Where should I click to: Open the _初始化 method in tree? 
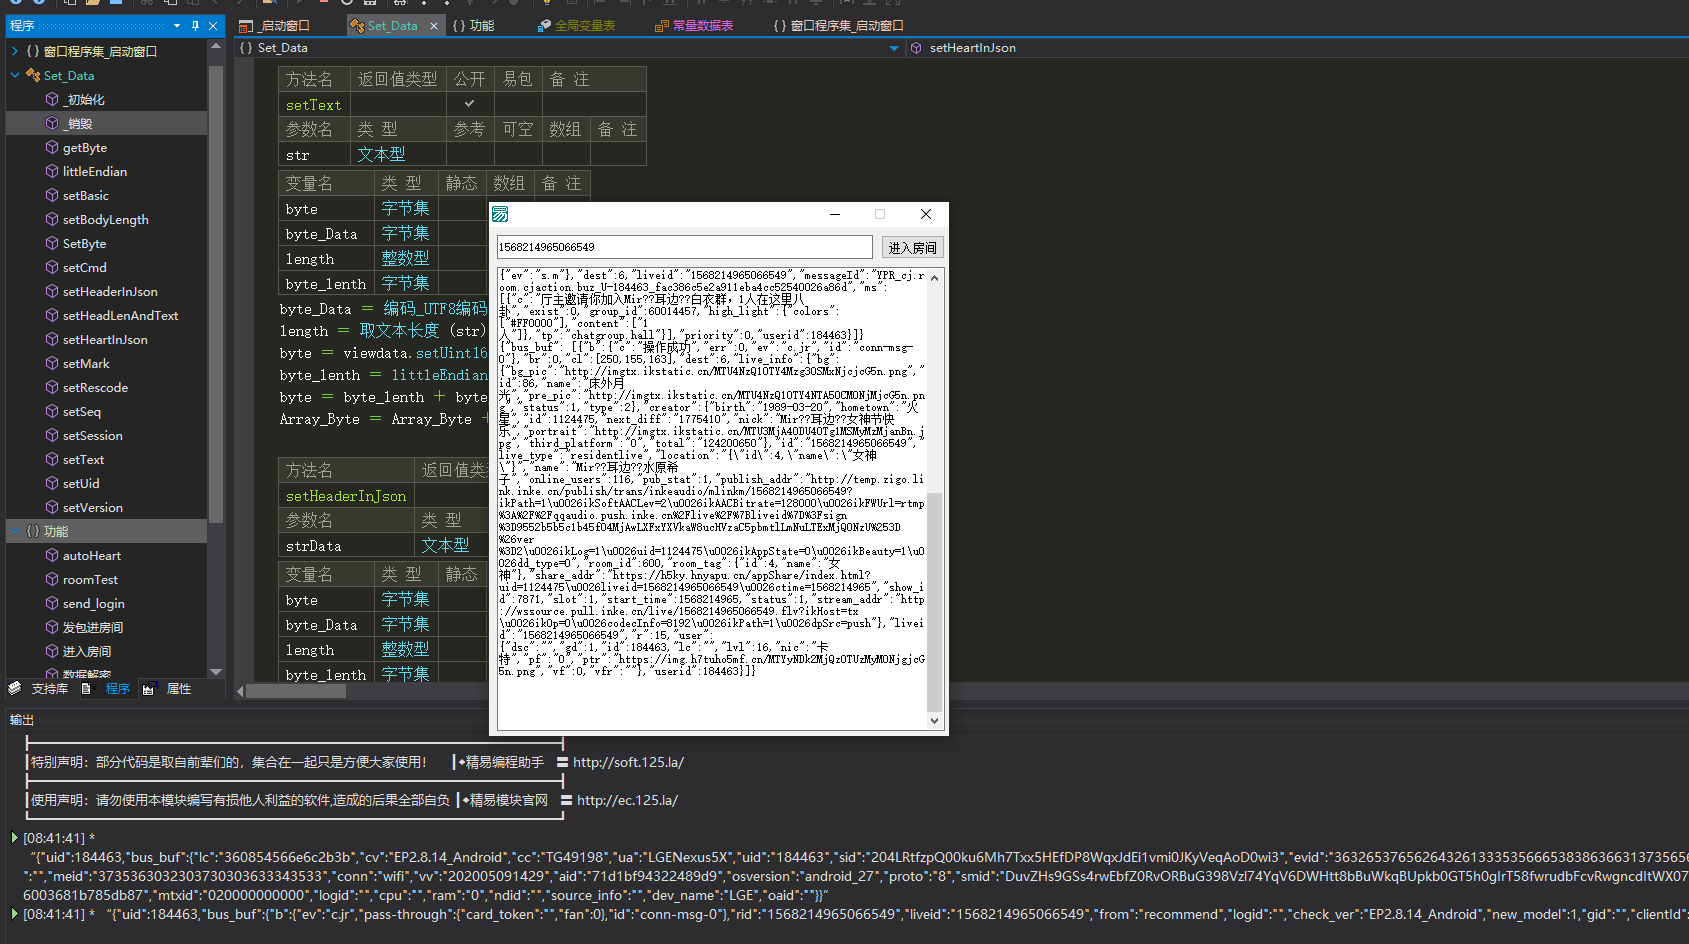click(85, 100)
